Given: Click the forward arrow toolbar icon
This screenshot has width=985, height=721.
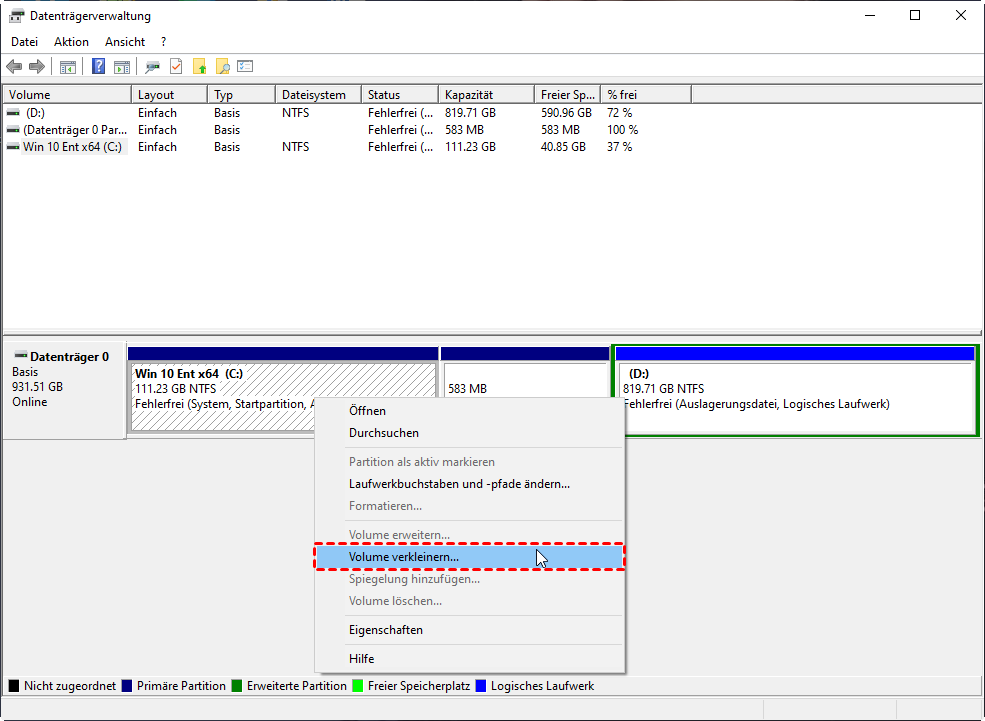Looking at the screenshot, I should point(37,67).
